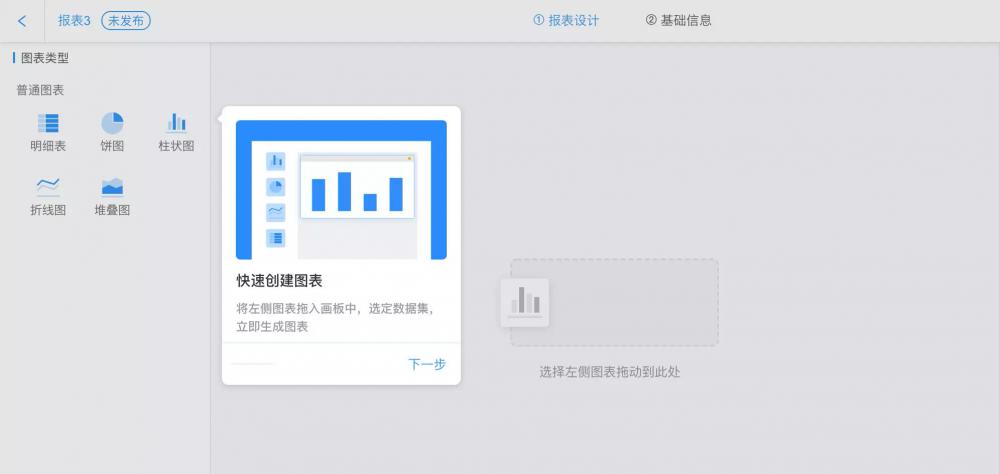Click the small pie icon in the tutorial illustration
1000x474 pixels.
pos(275,187)
